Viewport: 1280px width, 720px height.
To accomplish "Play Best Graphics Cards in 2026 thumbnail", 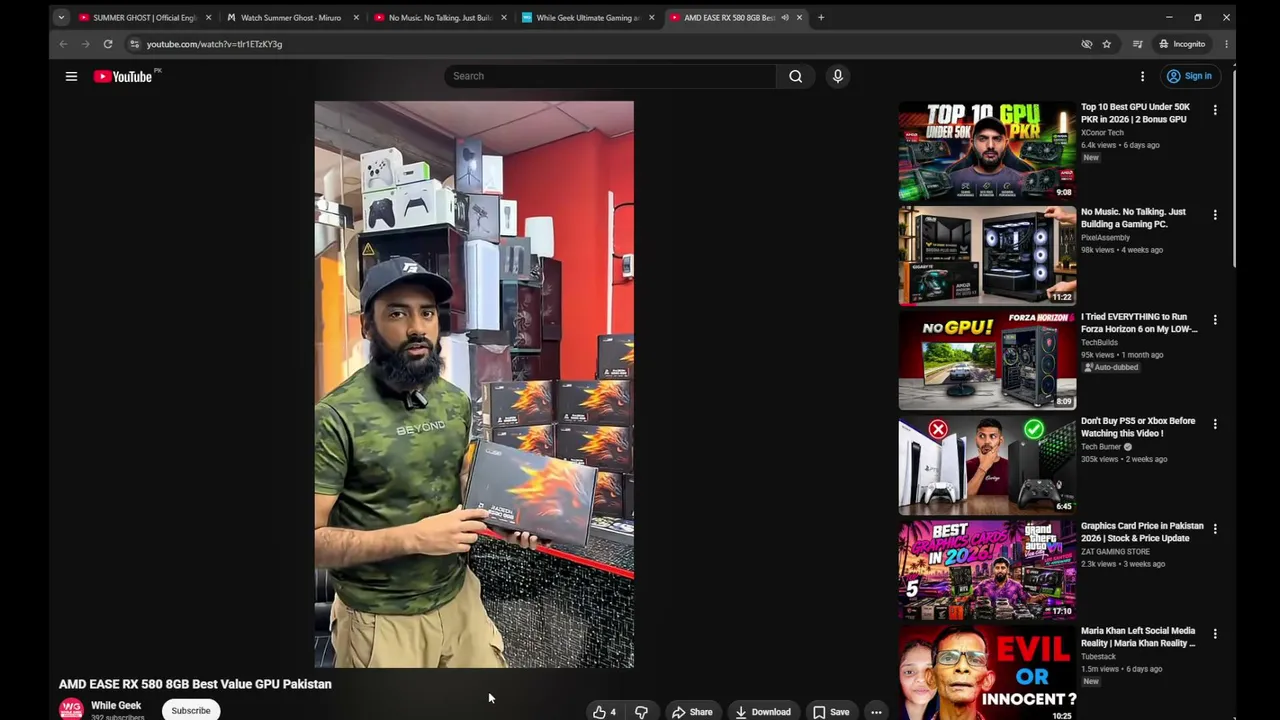I will click(987, 570).
